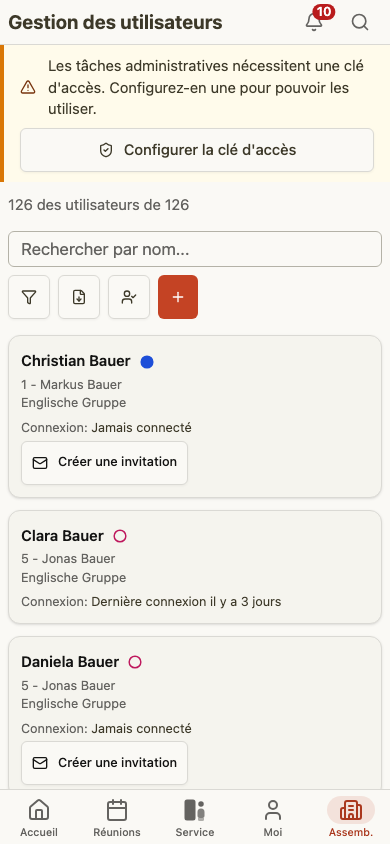This screenshot has width=390, height=844.
Task: Click Daniela Bauer's pink circle indicator
Action: [135, 662]
